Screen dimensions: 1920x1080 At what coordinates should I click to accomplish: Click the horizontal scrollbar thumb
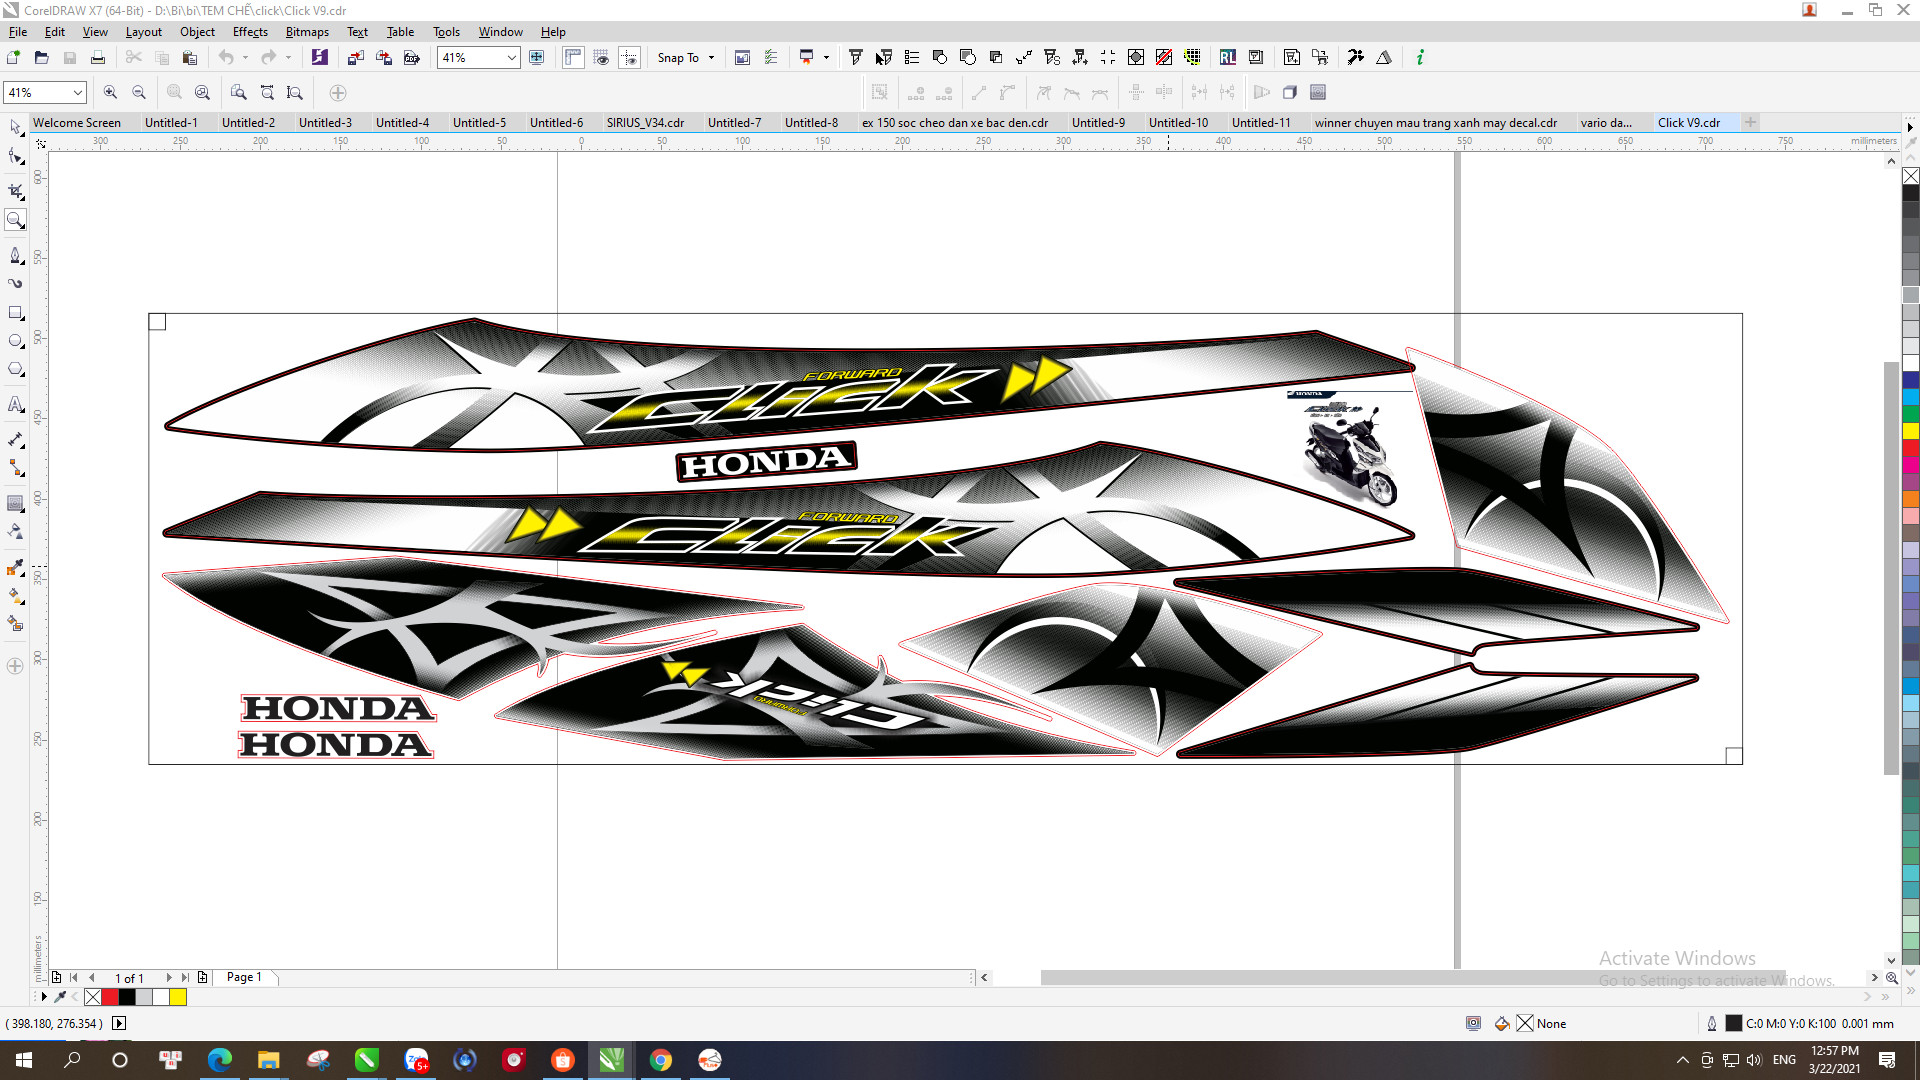(1412, 977)
